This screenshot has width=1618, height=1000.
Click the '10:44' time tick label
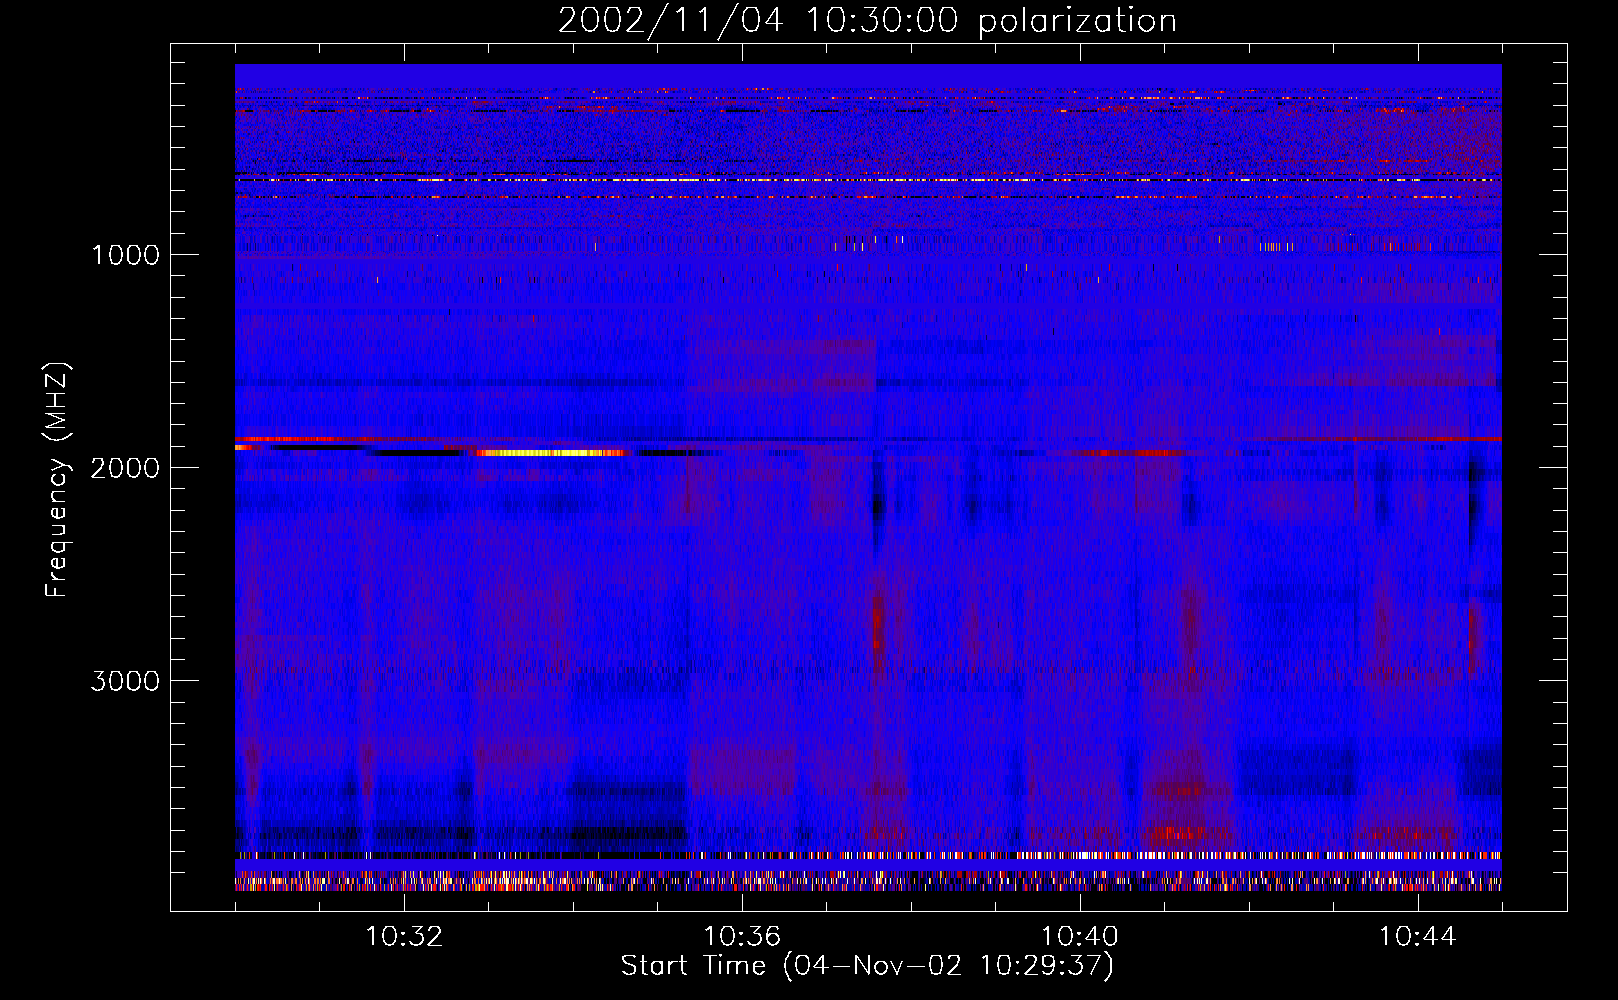(x=1417, y=937)
